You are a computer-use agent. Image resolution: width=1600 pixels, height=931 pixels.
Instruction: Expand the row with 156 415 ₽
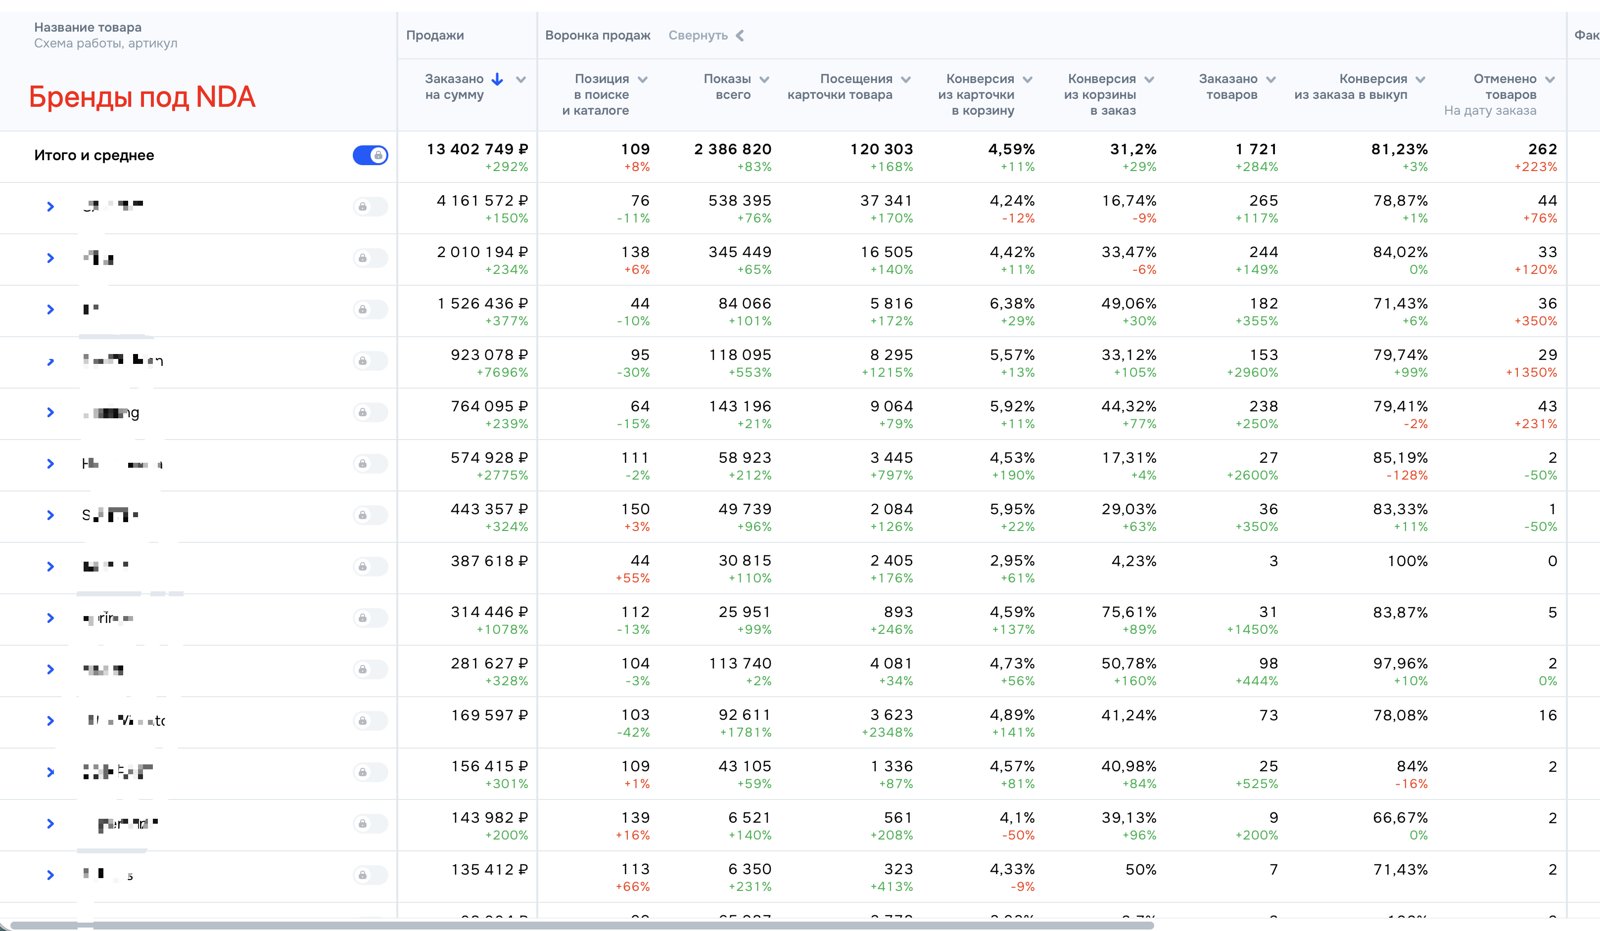(x=50, y=773)
